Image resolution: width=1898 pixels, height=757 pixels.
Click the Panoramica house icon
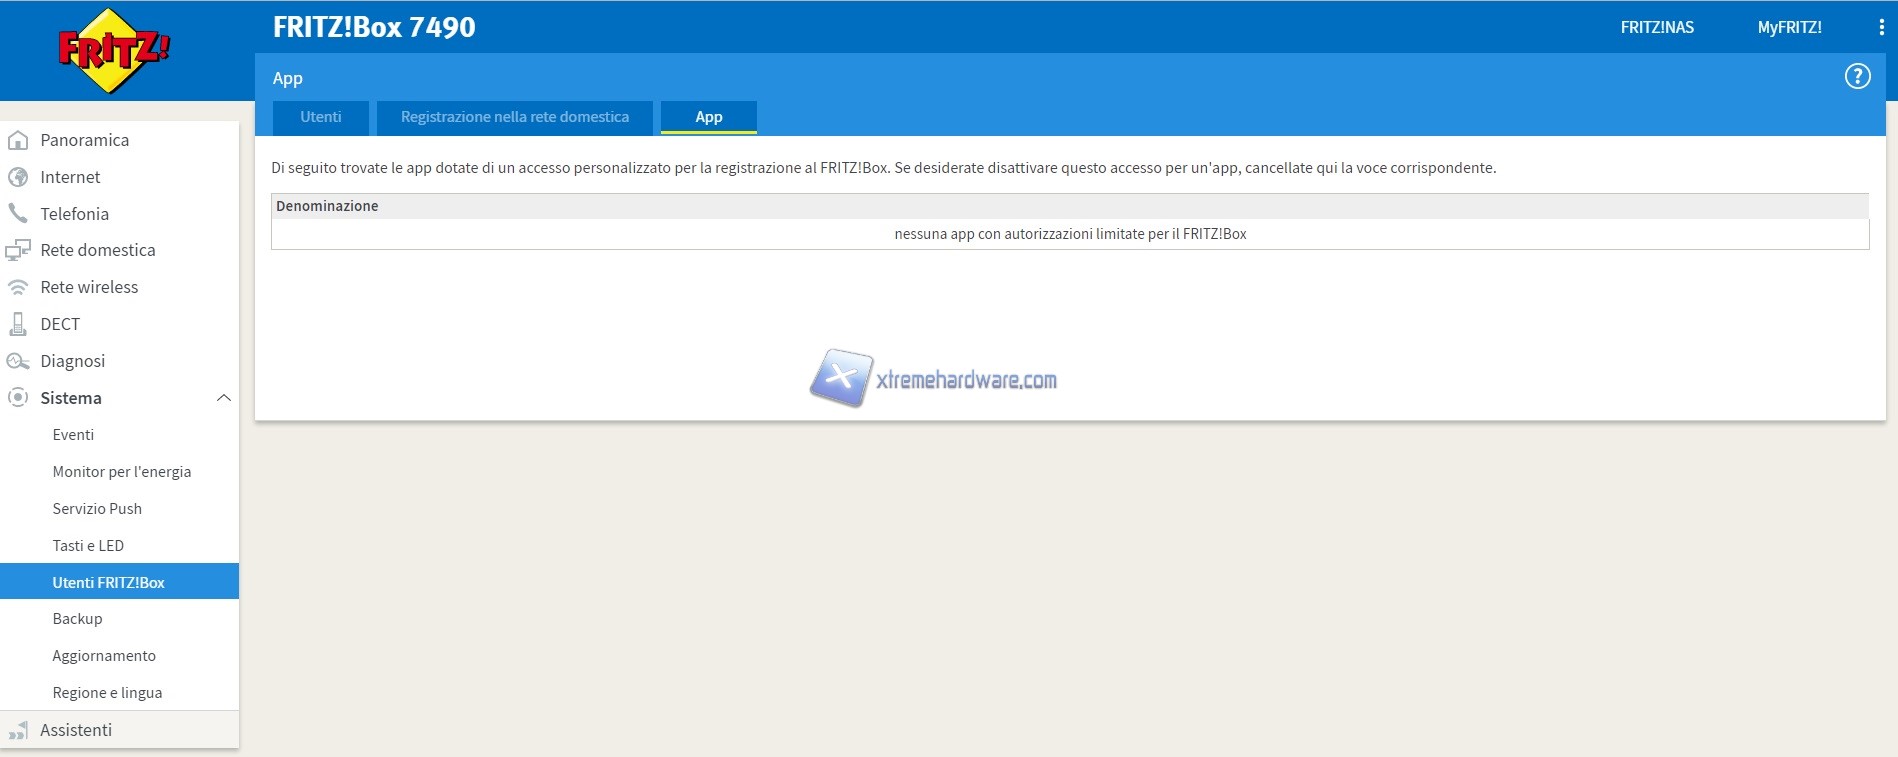click(18, 140)
